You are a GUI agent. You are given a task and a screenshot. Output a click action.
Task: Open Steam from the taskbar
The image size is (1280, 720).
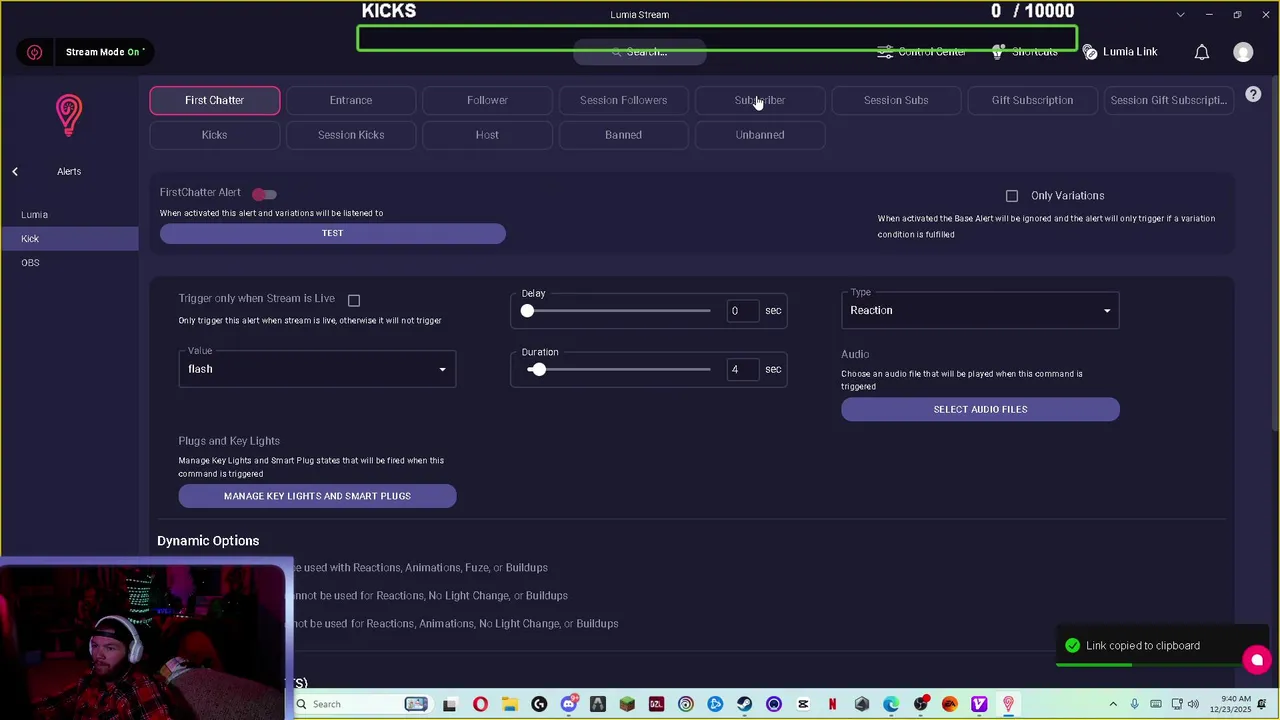tap(744, 704)
